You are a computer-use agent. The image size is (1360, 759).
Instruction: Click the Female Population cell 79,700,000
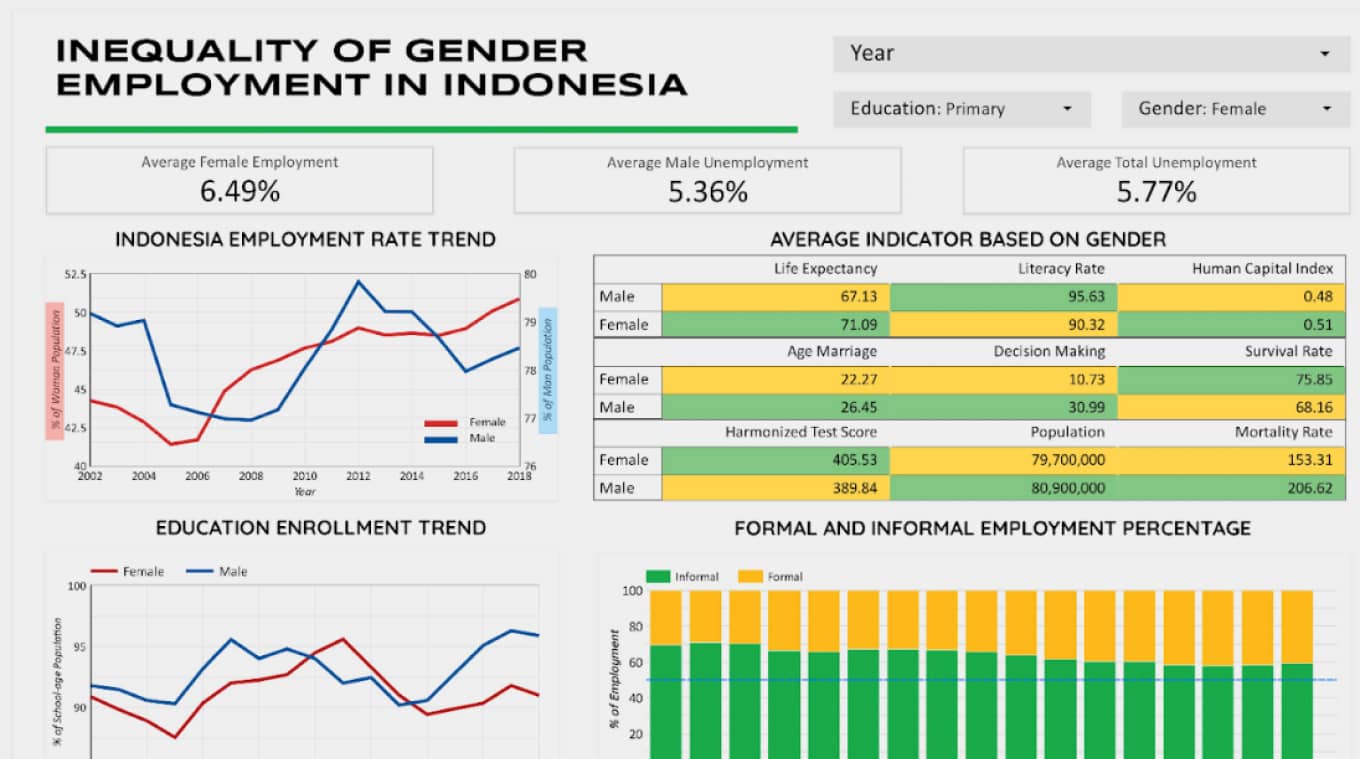click(x=1003, y=460)
